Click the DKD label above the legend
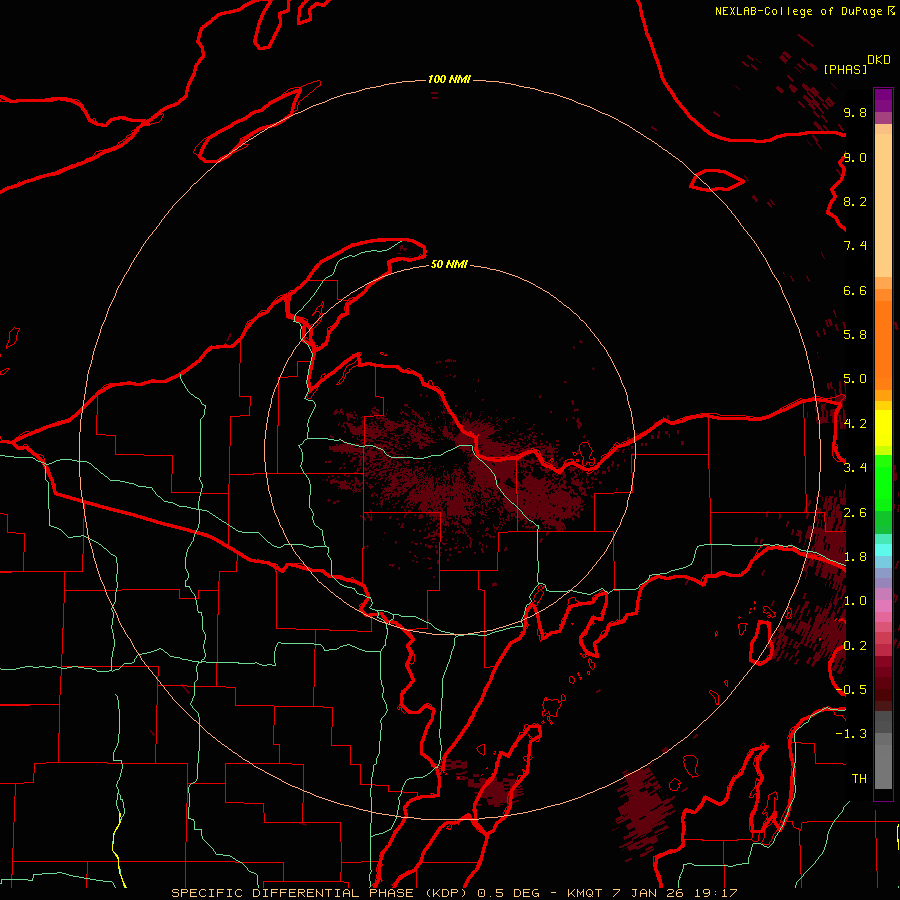 tap(879, 60)
